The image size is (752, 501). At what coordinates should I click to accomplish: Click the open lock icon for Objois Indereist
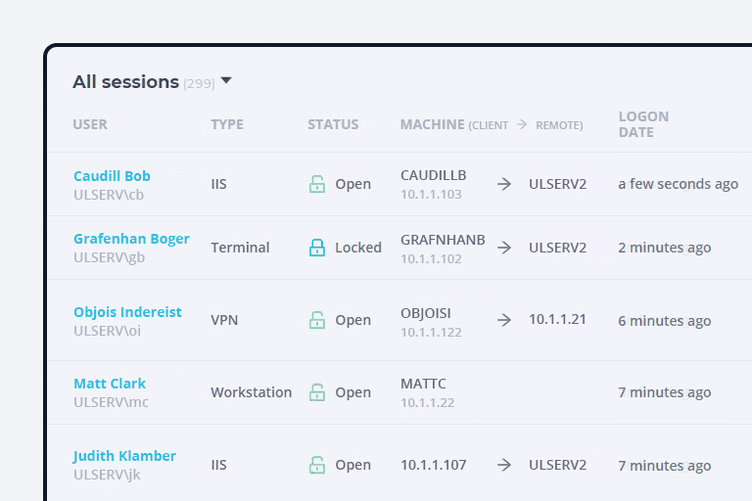317,320
